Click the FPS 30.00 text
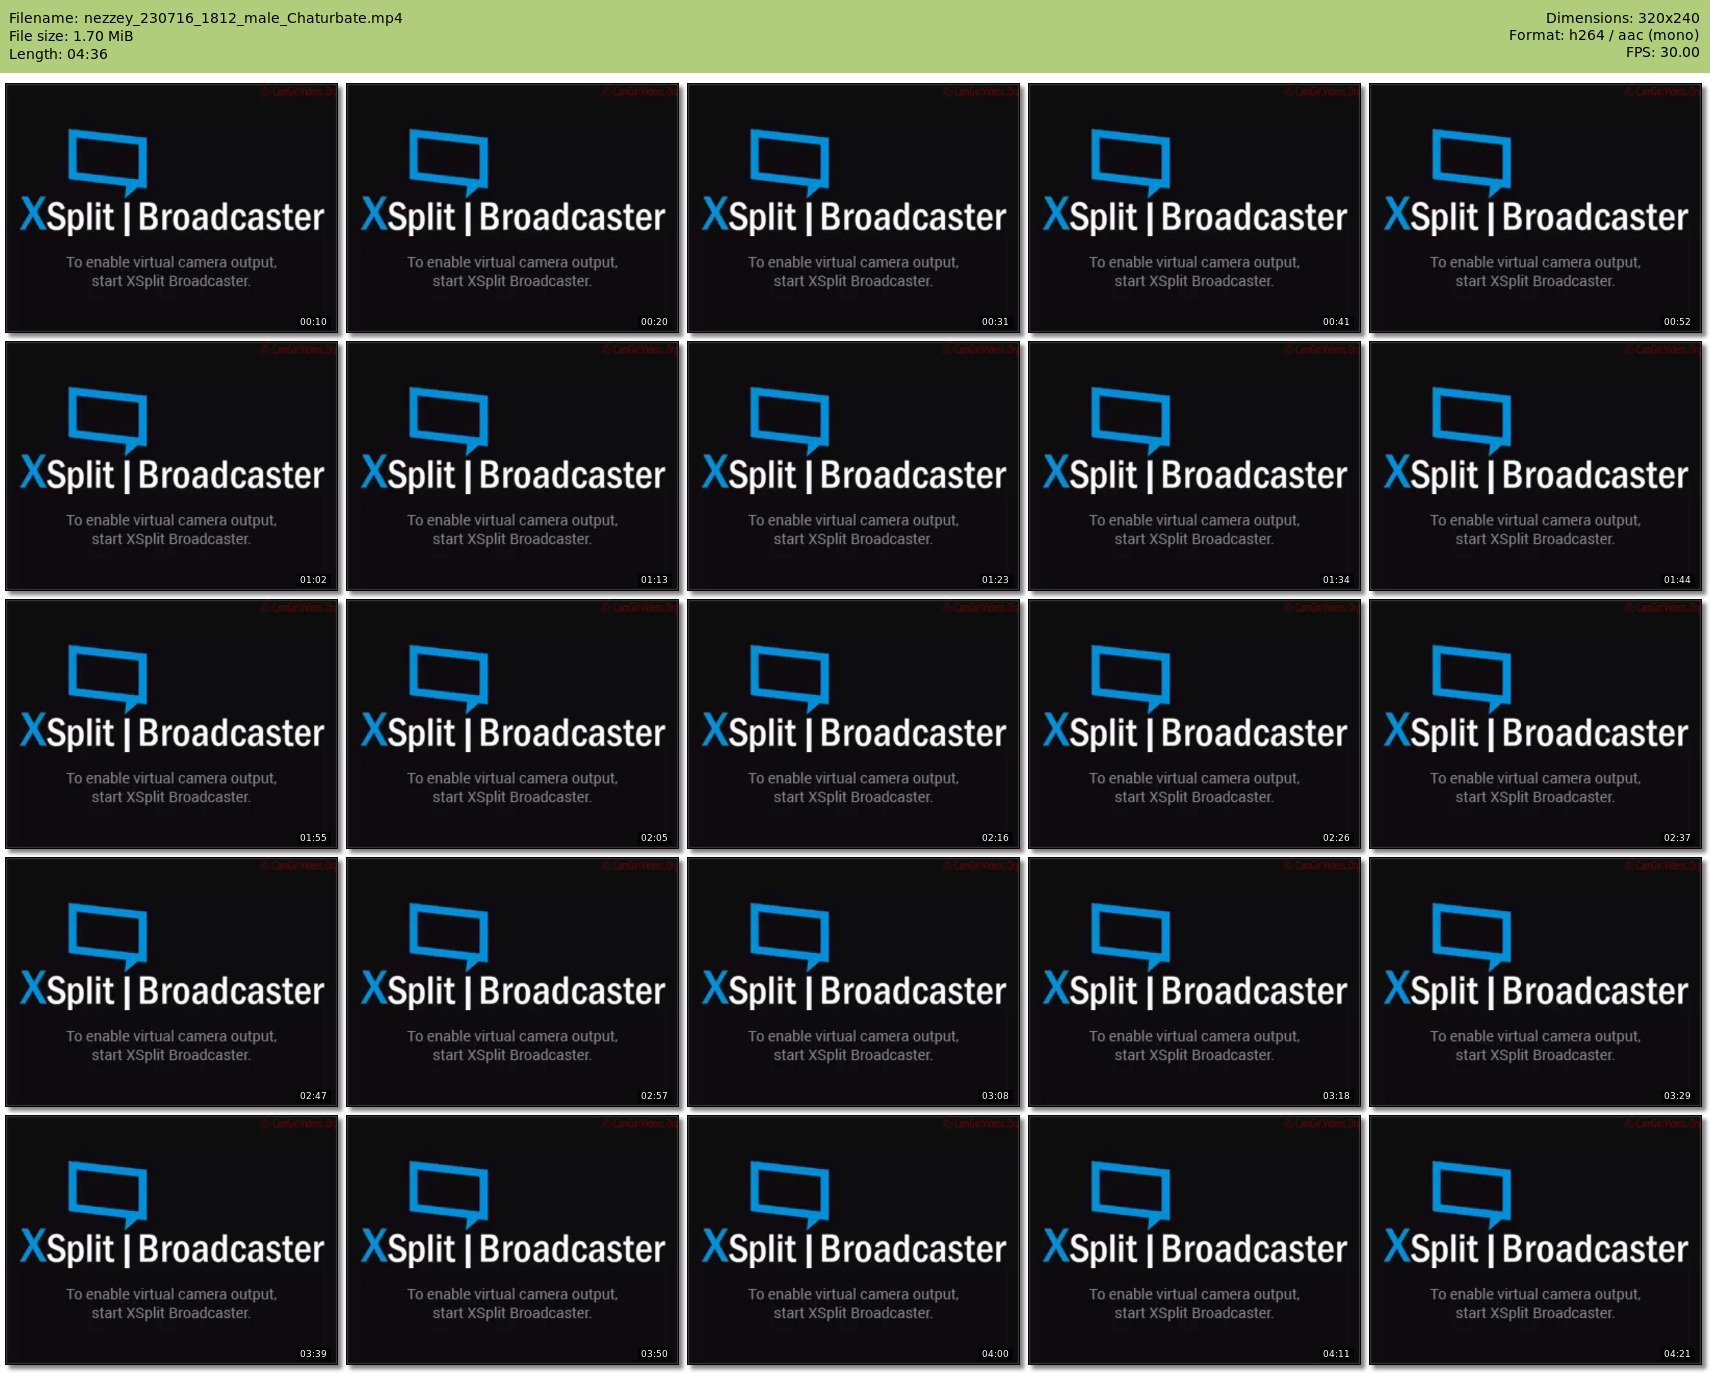 (x=1662, y=52)
